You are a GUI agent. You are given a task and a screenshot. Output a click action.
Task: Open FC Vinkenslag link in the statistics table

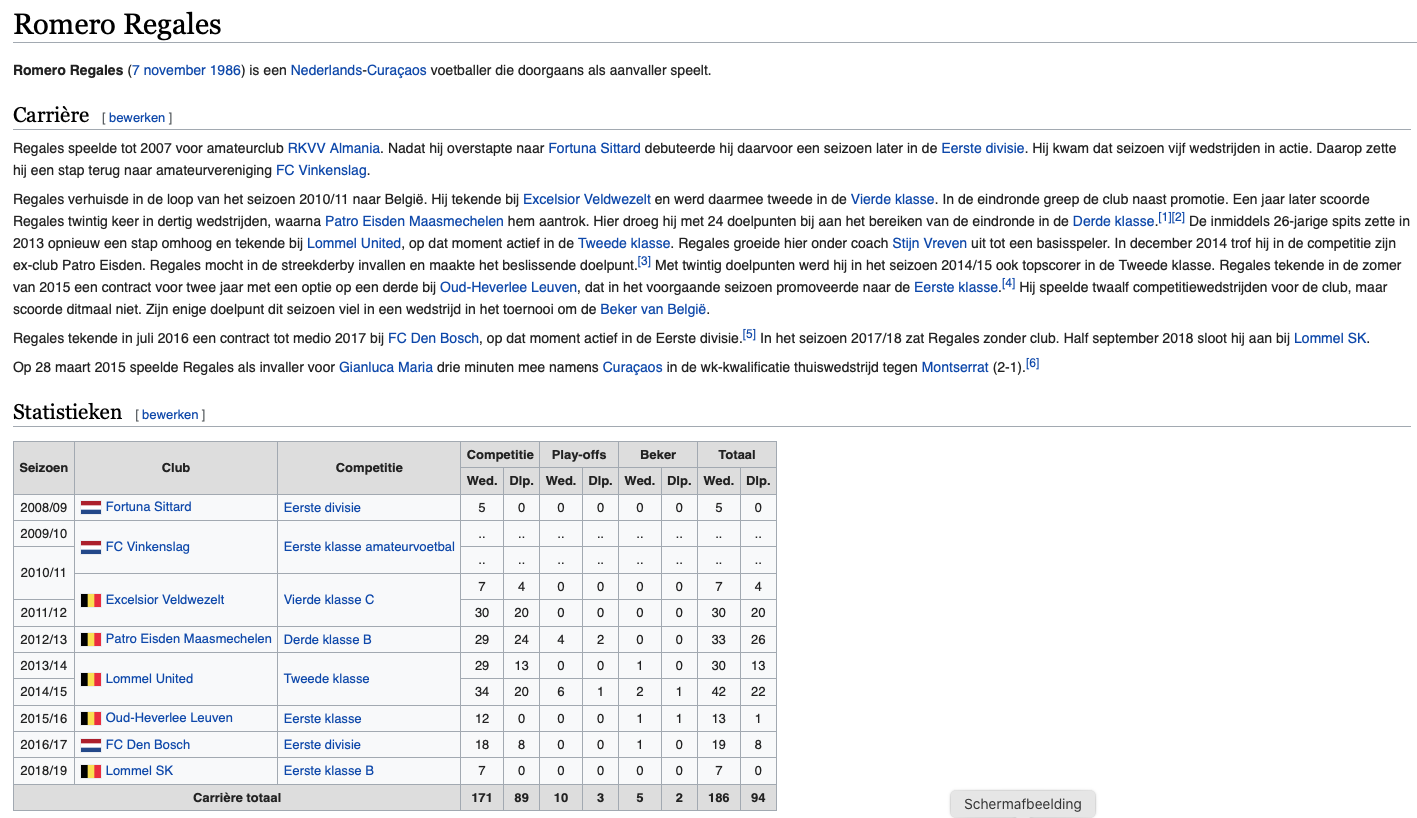click(148, 547)
